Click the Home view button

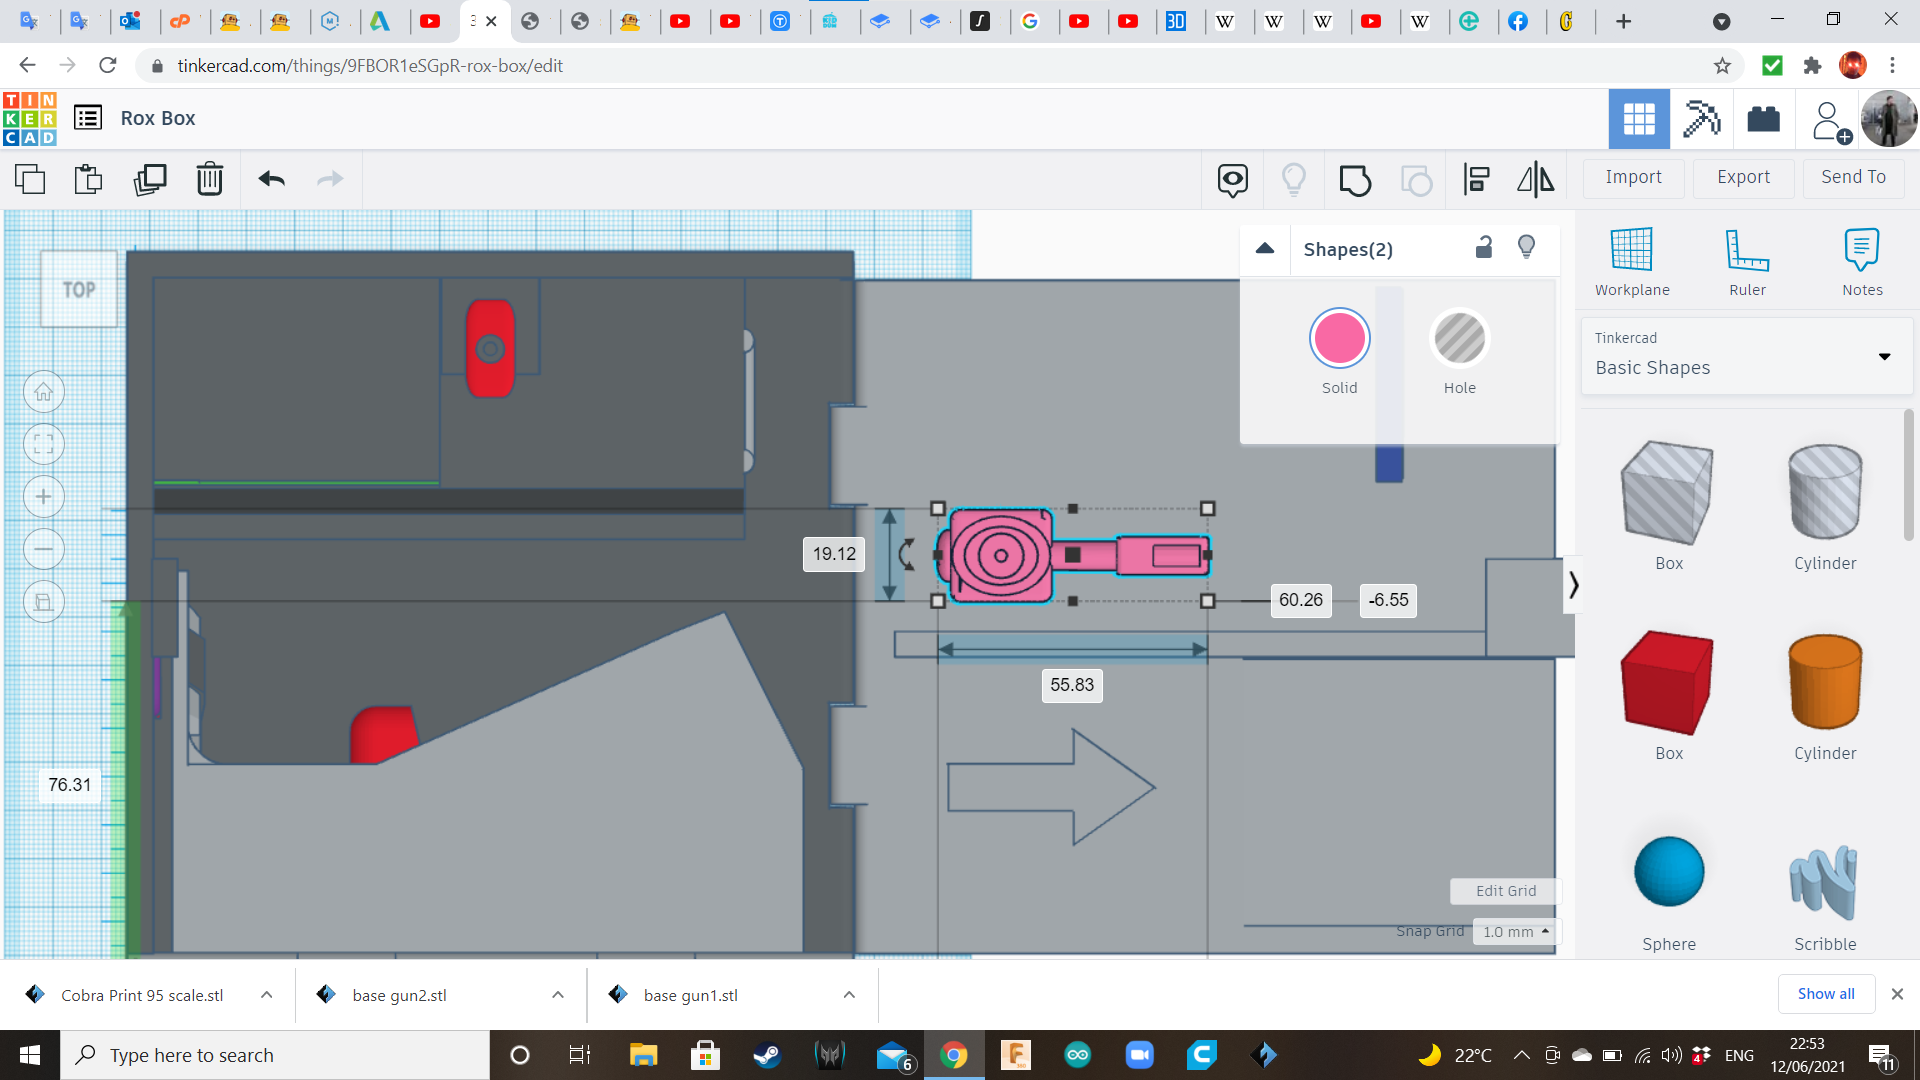(x=44, y=392)
